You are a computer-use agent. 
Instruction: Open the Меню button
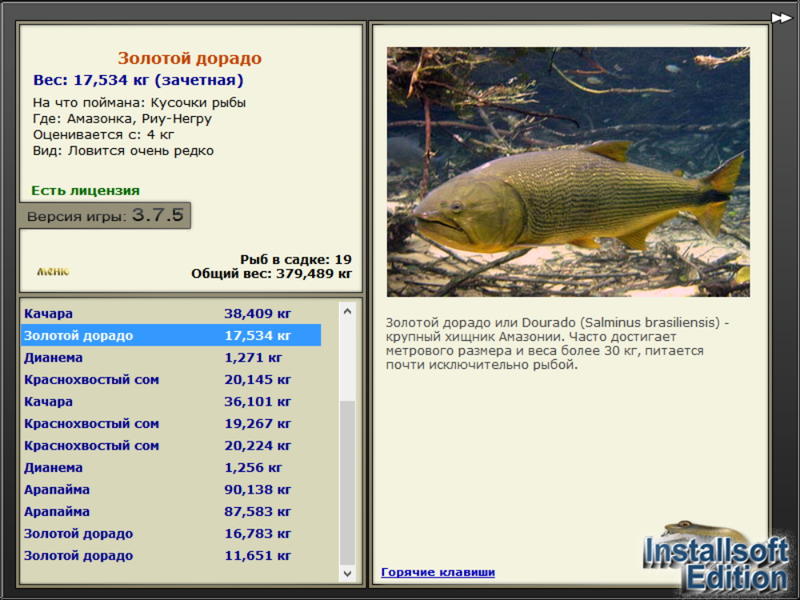point(53,271)
